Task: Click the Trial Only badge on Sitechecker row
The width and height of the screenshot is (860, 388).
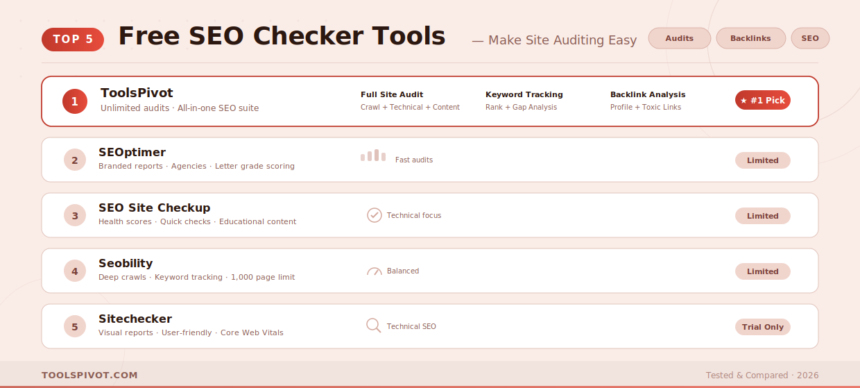Action: 762,327
